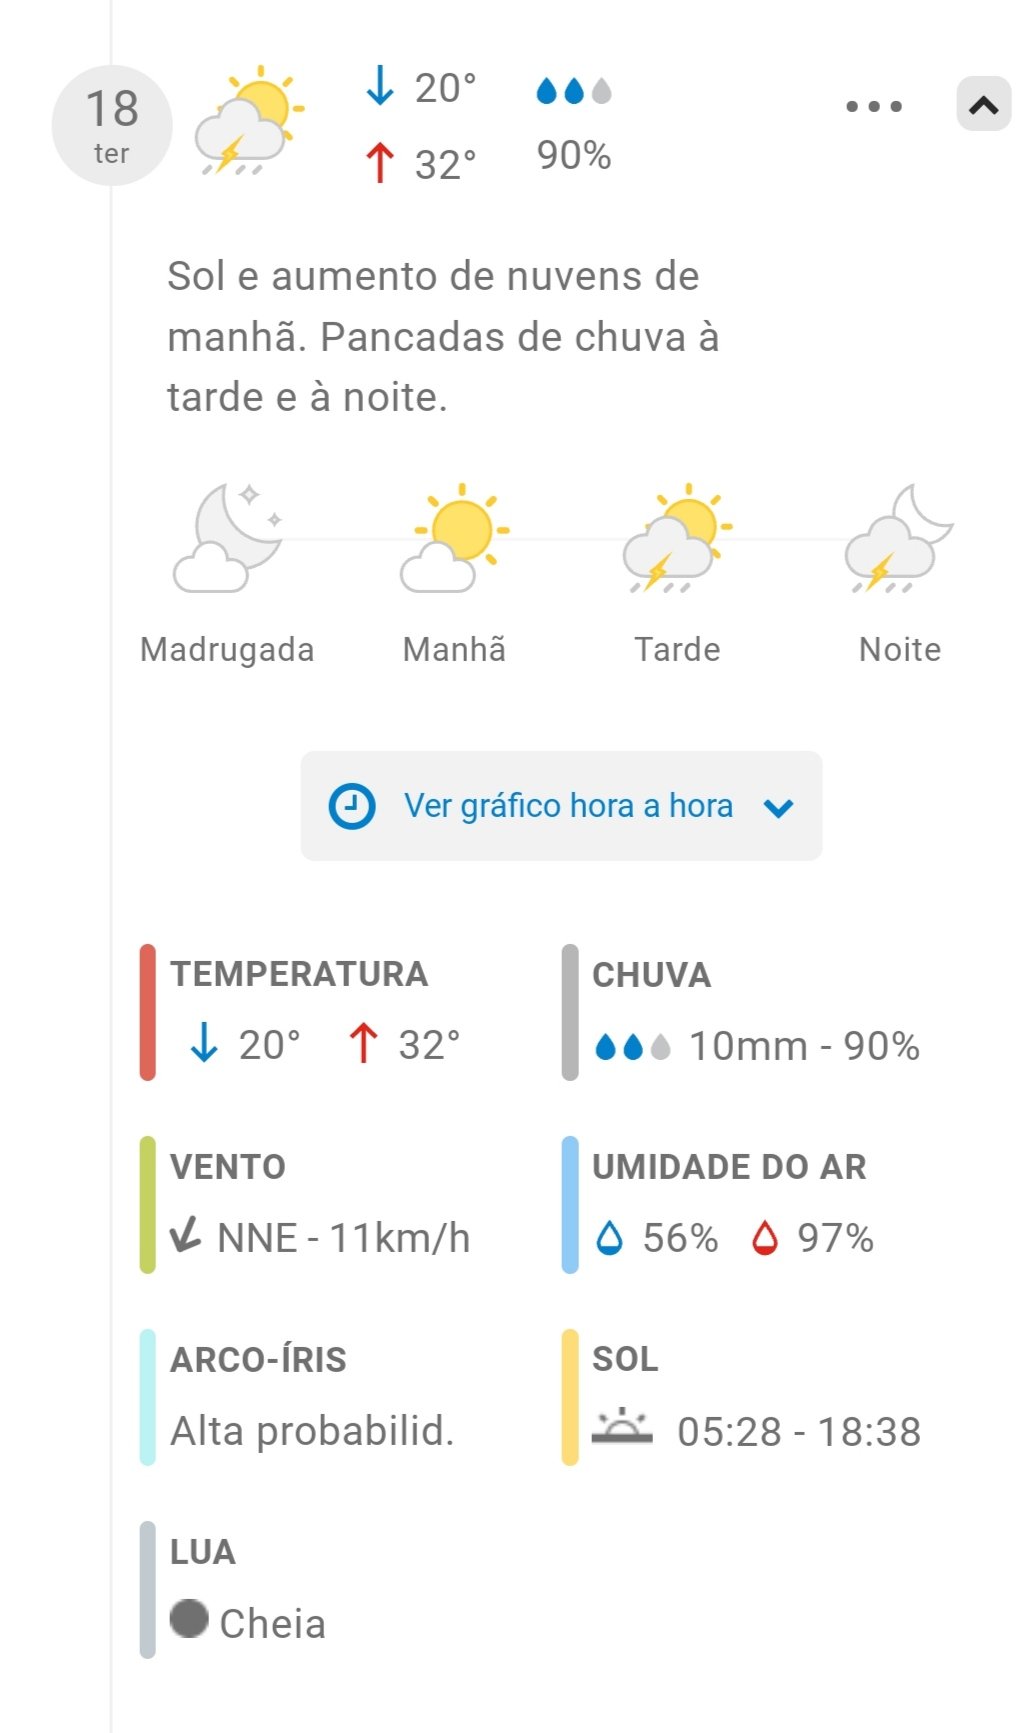Click the full moon icon under LUA
Screen dimensions: 1033x1733
coord(189,1617)
